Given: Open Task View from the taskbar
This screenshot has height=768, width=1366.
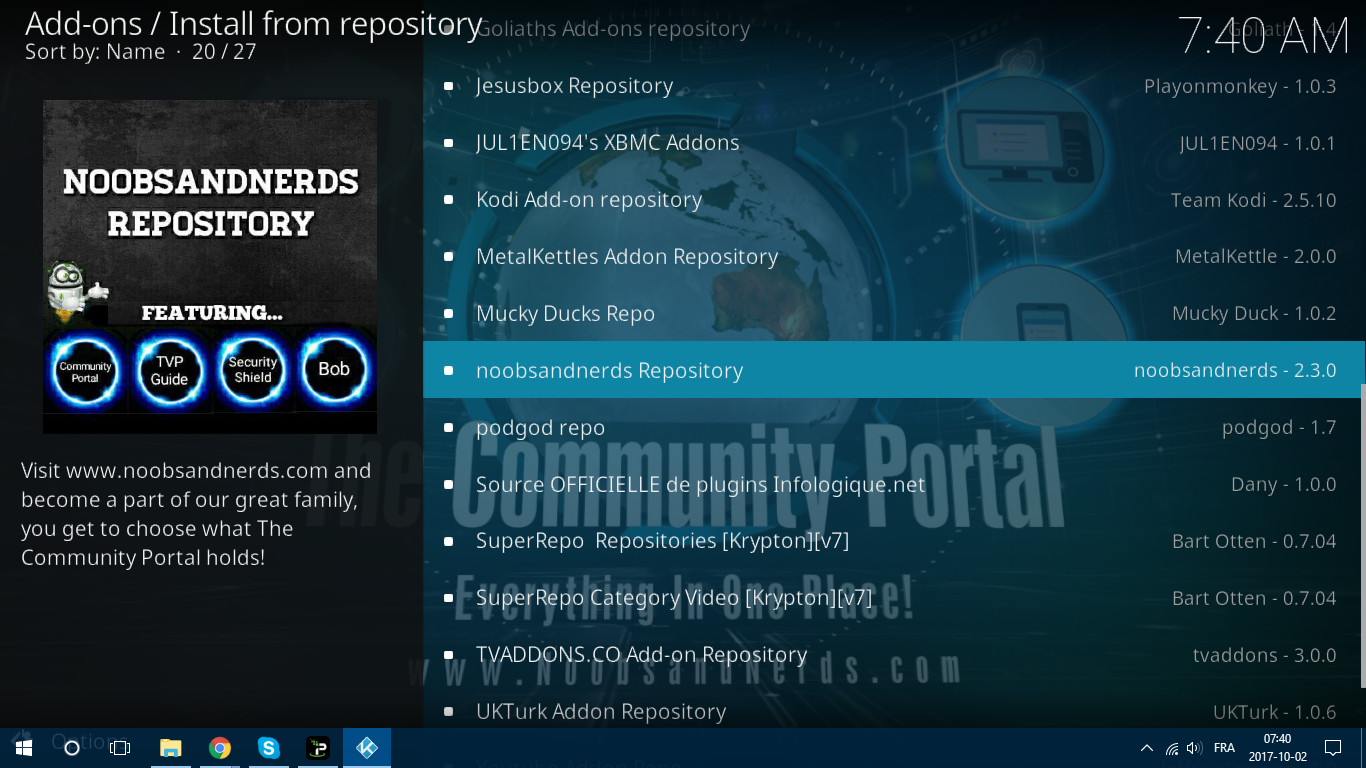Looking at the screenshot, I should pyautogui.click(x=120, y=748).
